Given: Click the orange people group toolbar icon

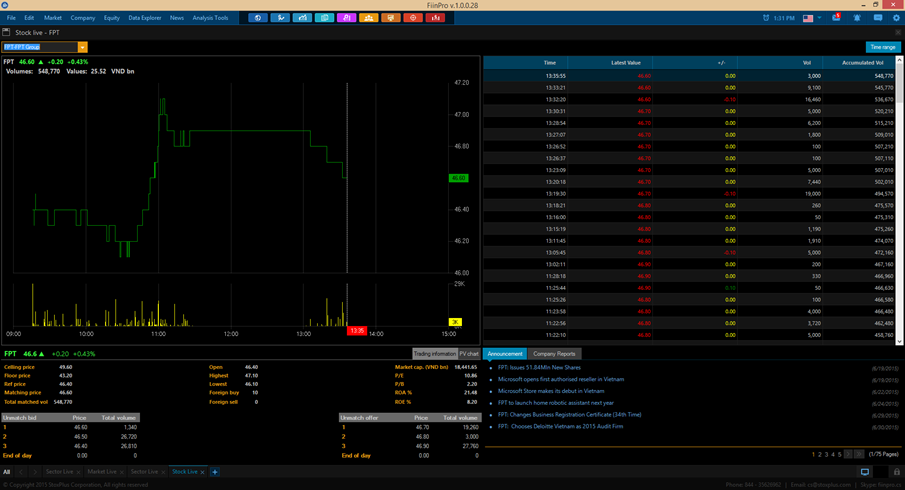Looking at the screenshot, I should click(x=368, y=18).
